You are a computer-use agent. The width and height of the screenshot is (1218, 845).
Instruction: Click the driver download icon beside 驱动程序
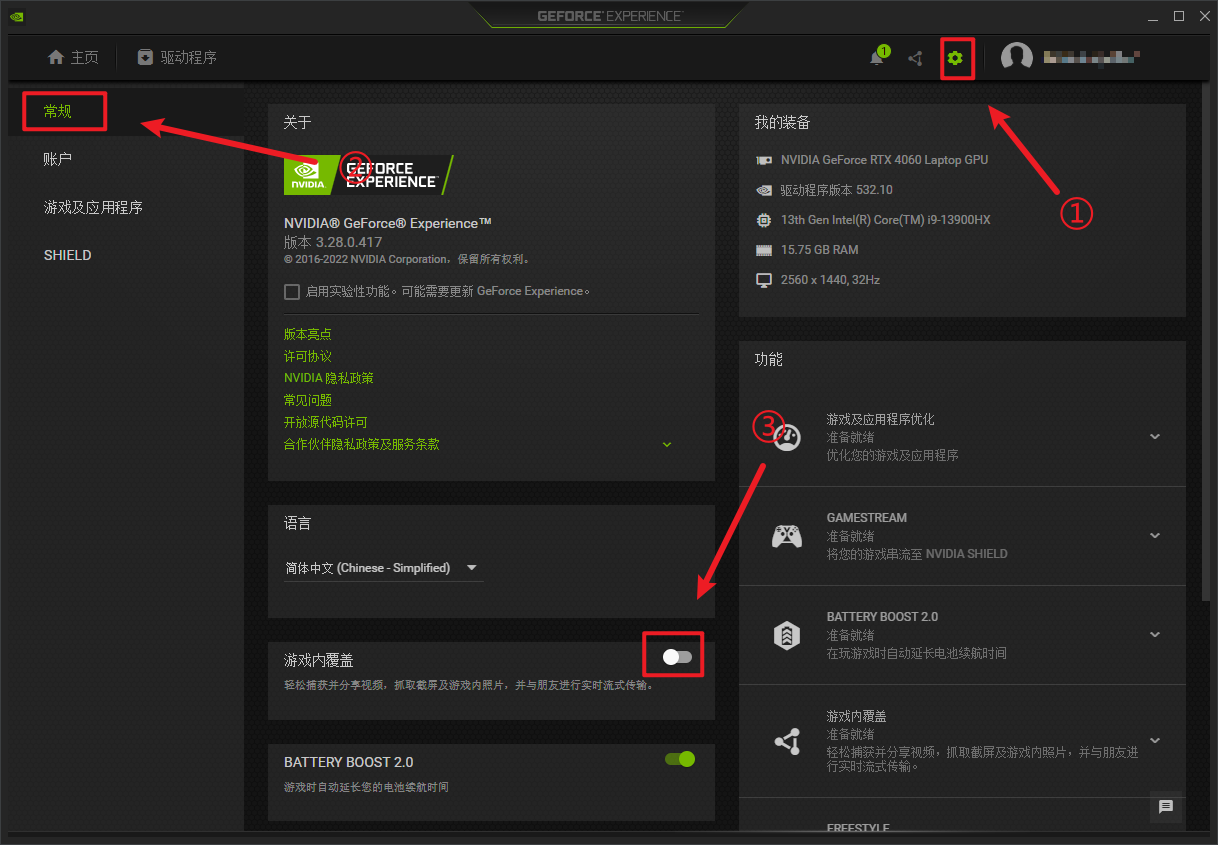click(x=145, y=57)
